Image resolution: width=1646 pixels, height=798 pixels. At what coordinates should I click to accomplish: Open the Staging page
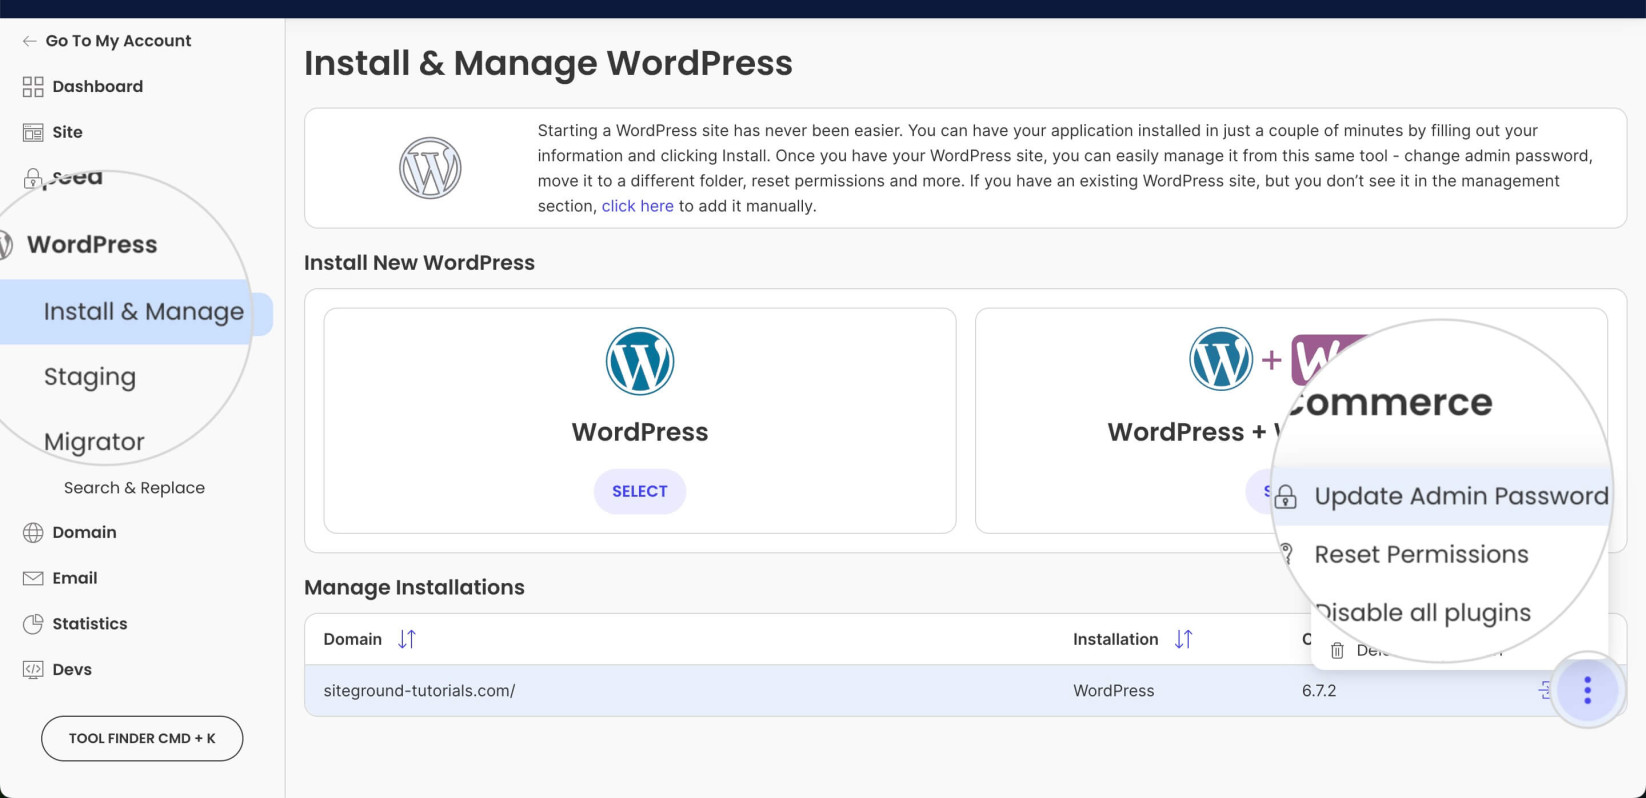click(90, 377)
